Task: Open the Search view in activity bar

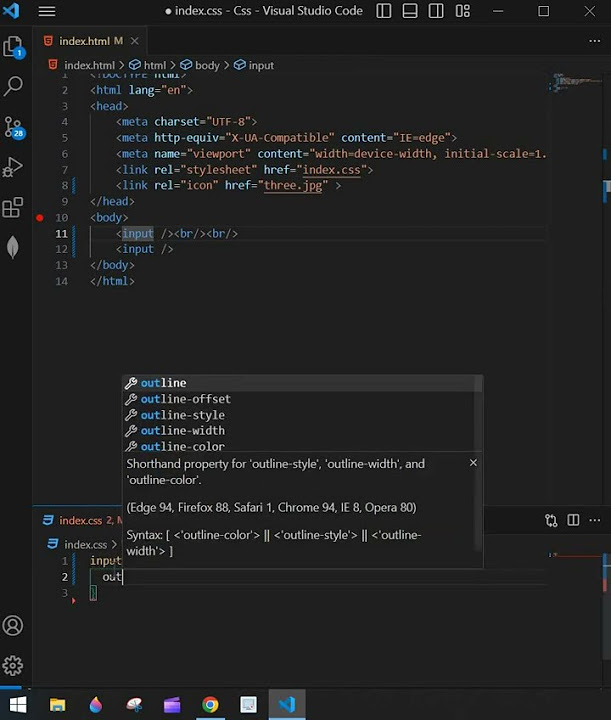Action: click(13, 87)
